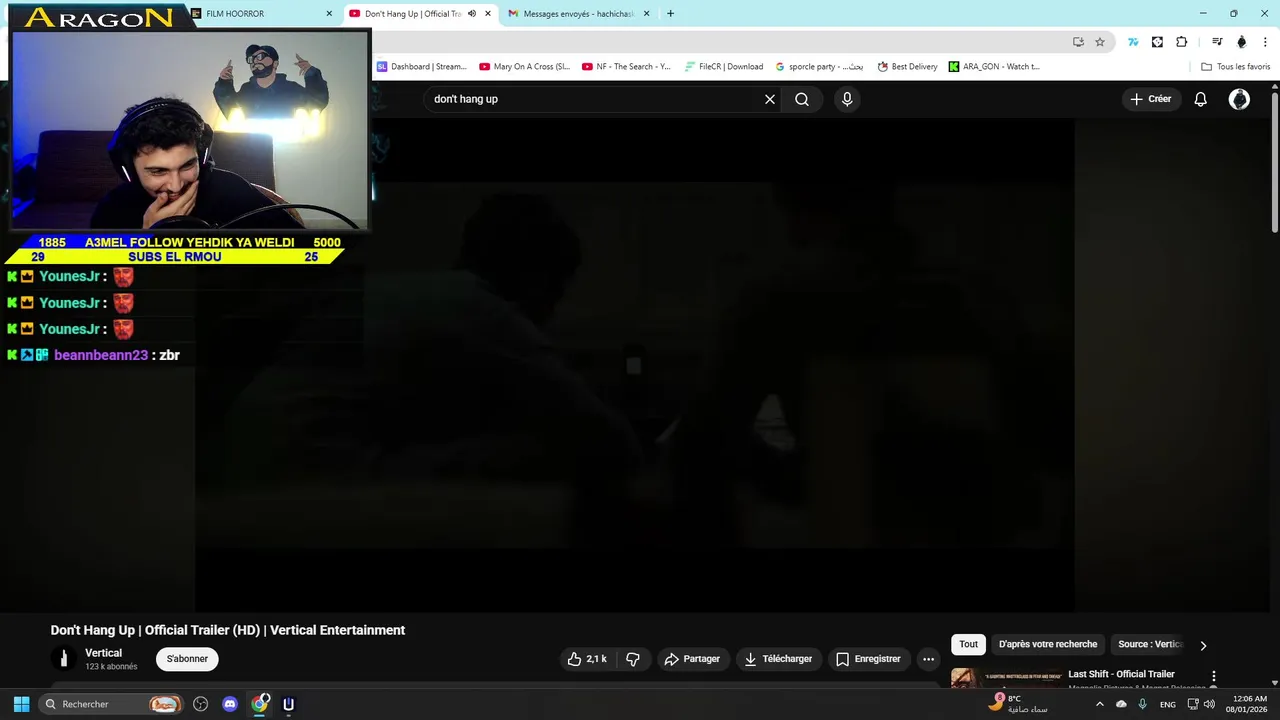Mute the Don't Hang Up tab audio

click(472, 14)
